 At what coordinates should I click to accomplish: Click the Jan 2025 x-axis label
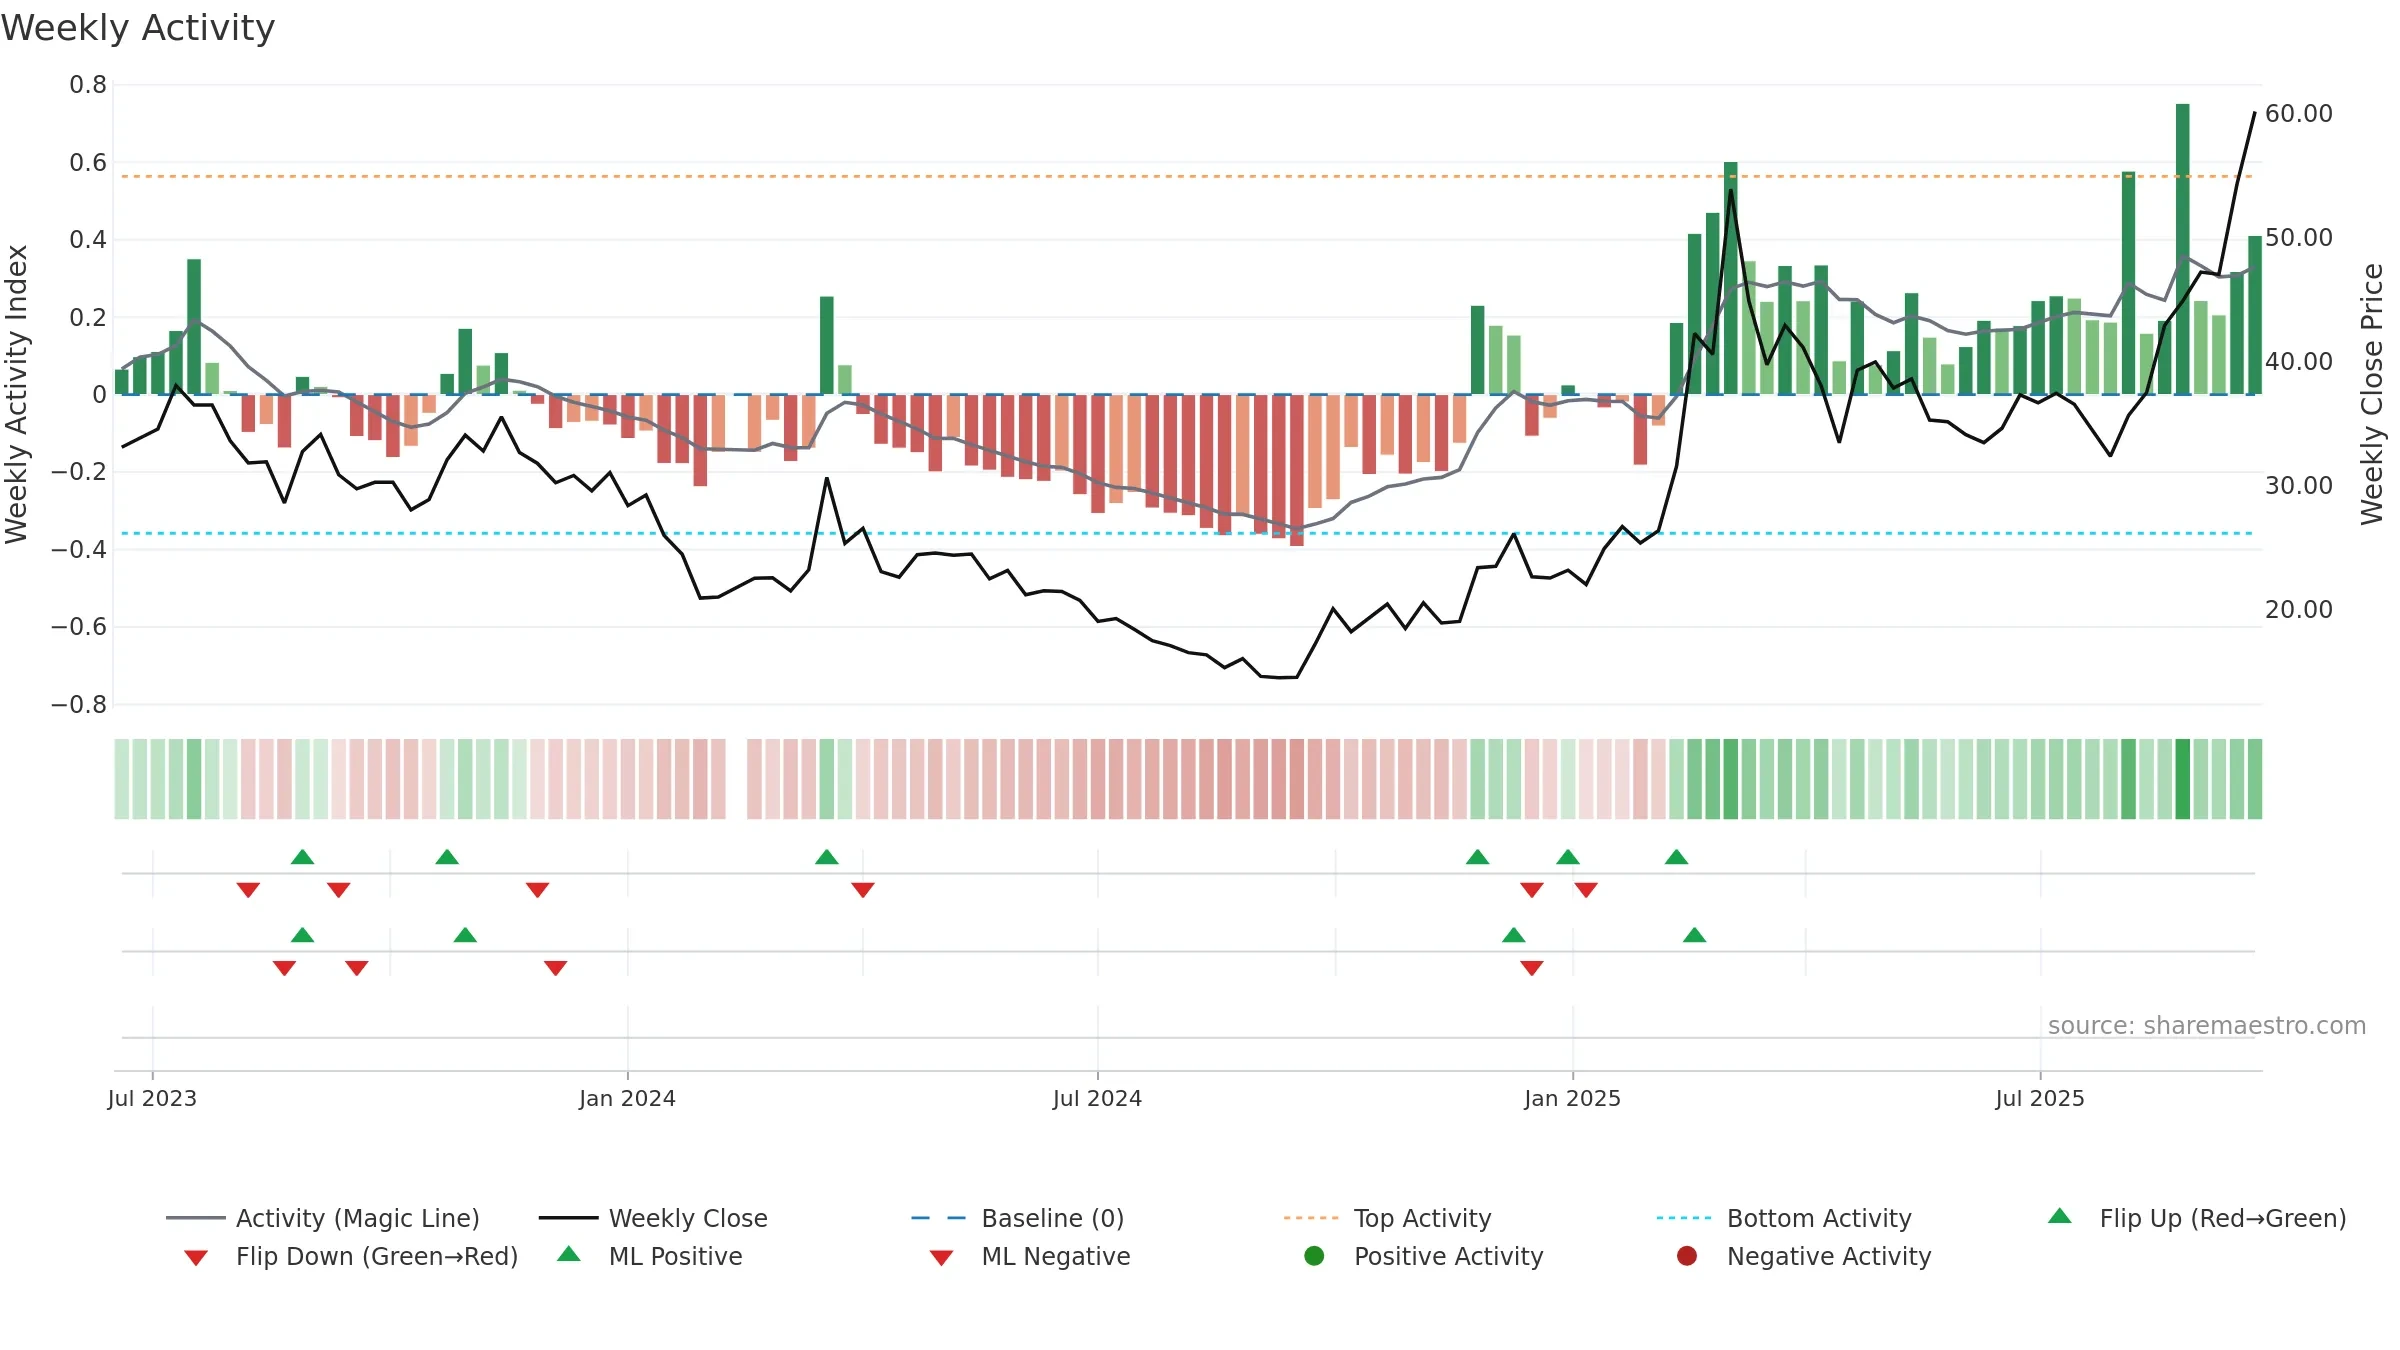1572,1098
